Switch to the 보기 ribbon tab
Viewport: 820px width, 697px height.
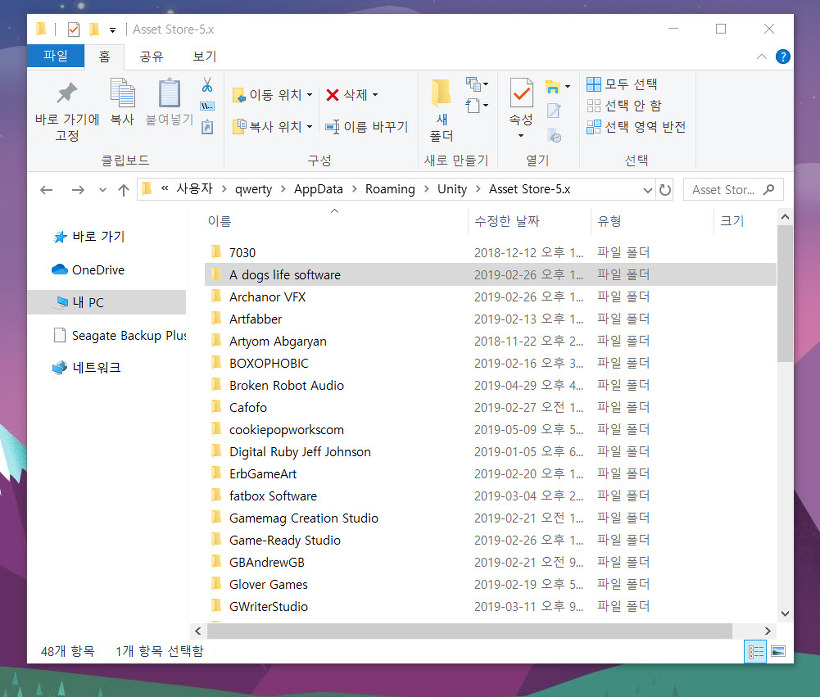pos(204,56)
